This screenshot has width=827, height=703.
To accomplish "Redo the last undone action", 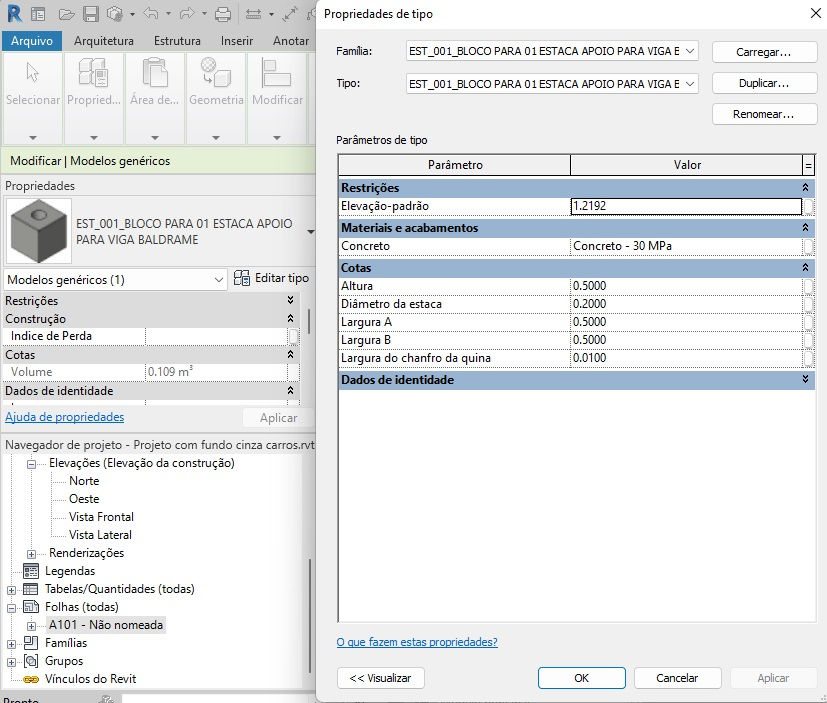I will (x=187, y=14).
